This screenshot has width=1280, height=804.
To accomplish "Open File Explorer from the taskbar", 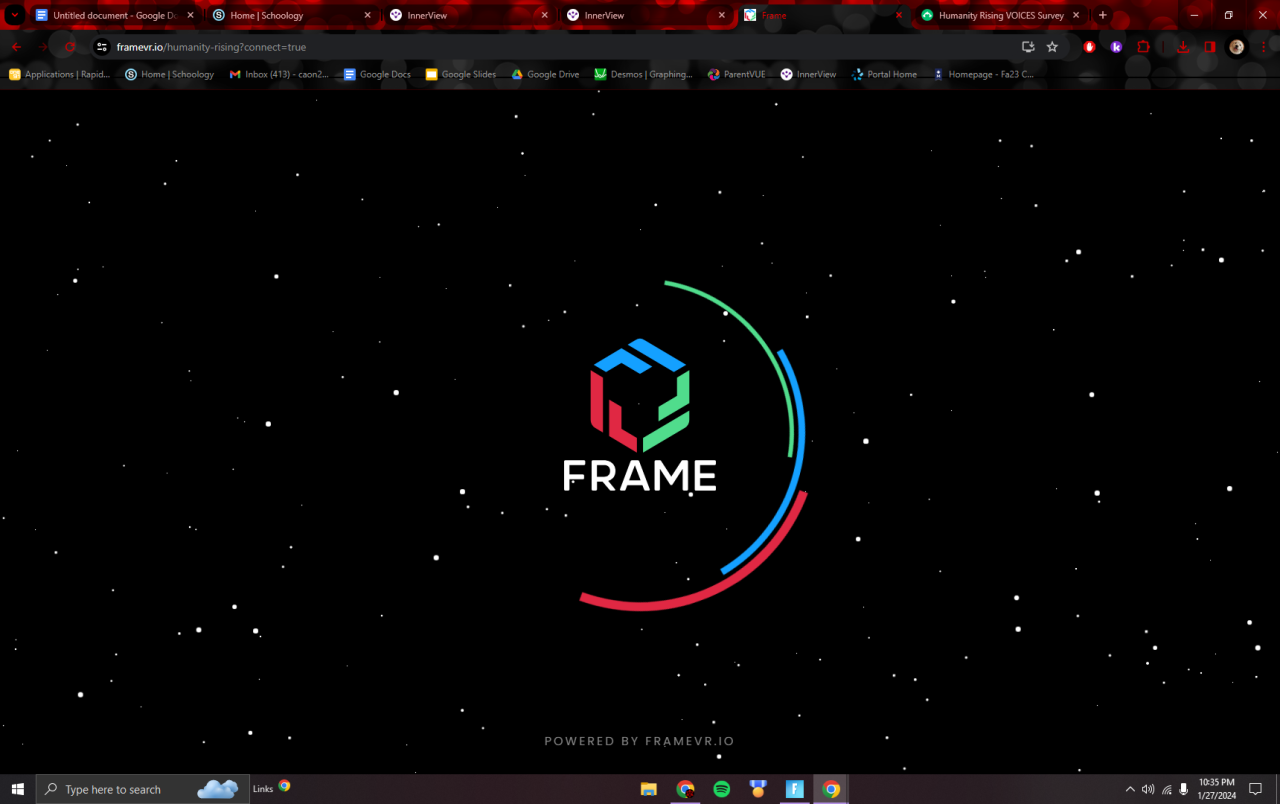I will click(648, 789).
